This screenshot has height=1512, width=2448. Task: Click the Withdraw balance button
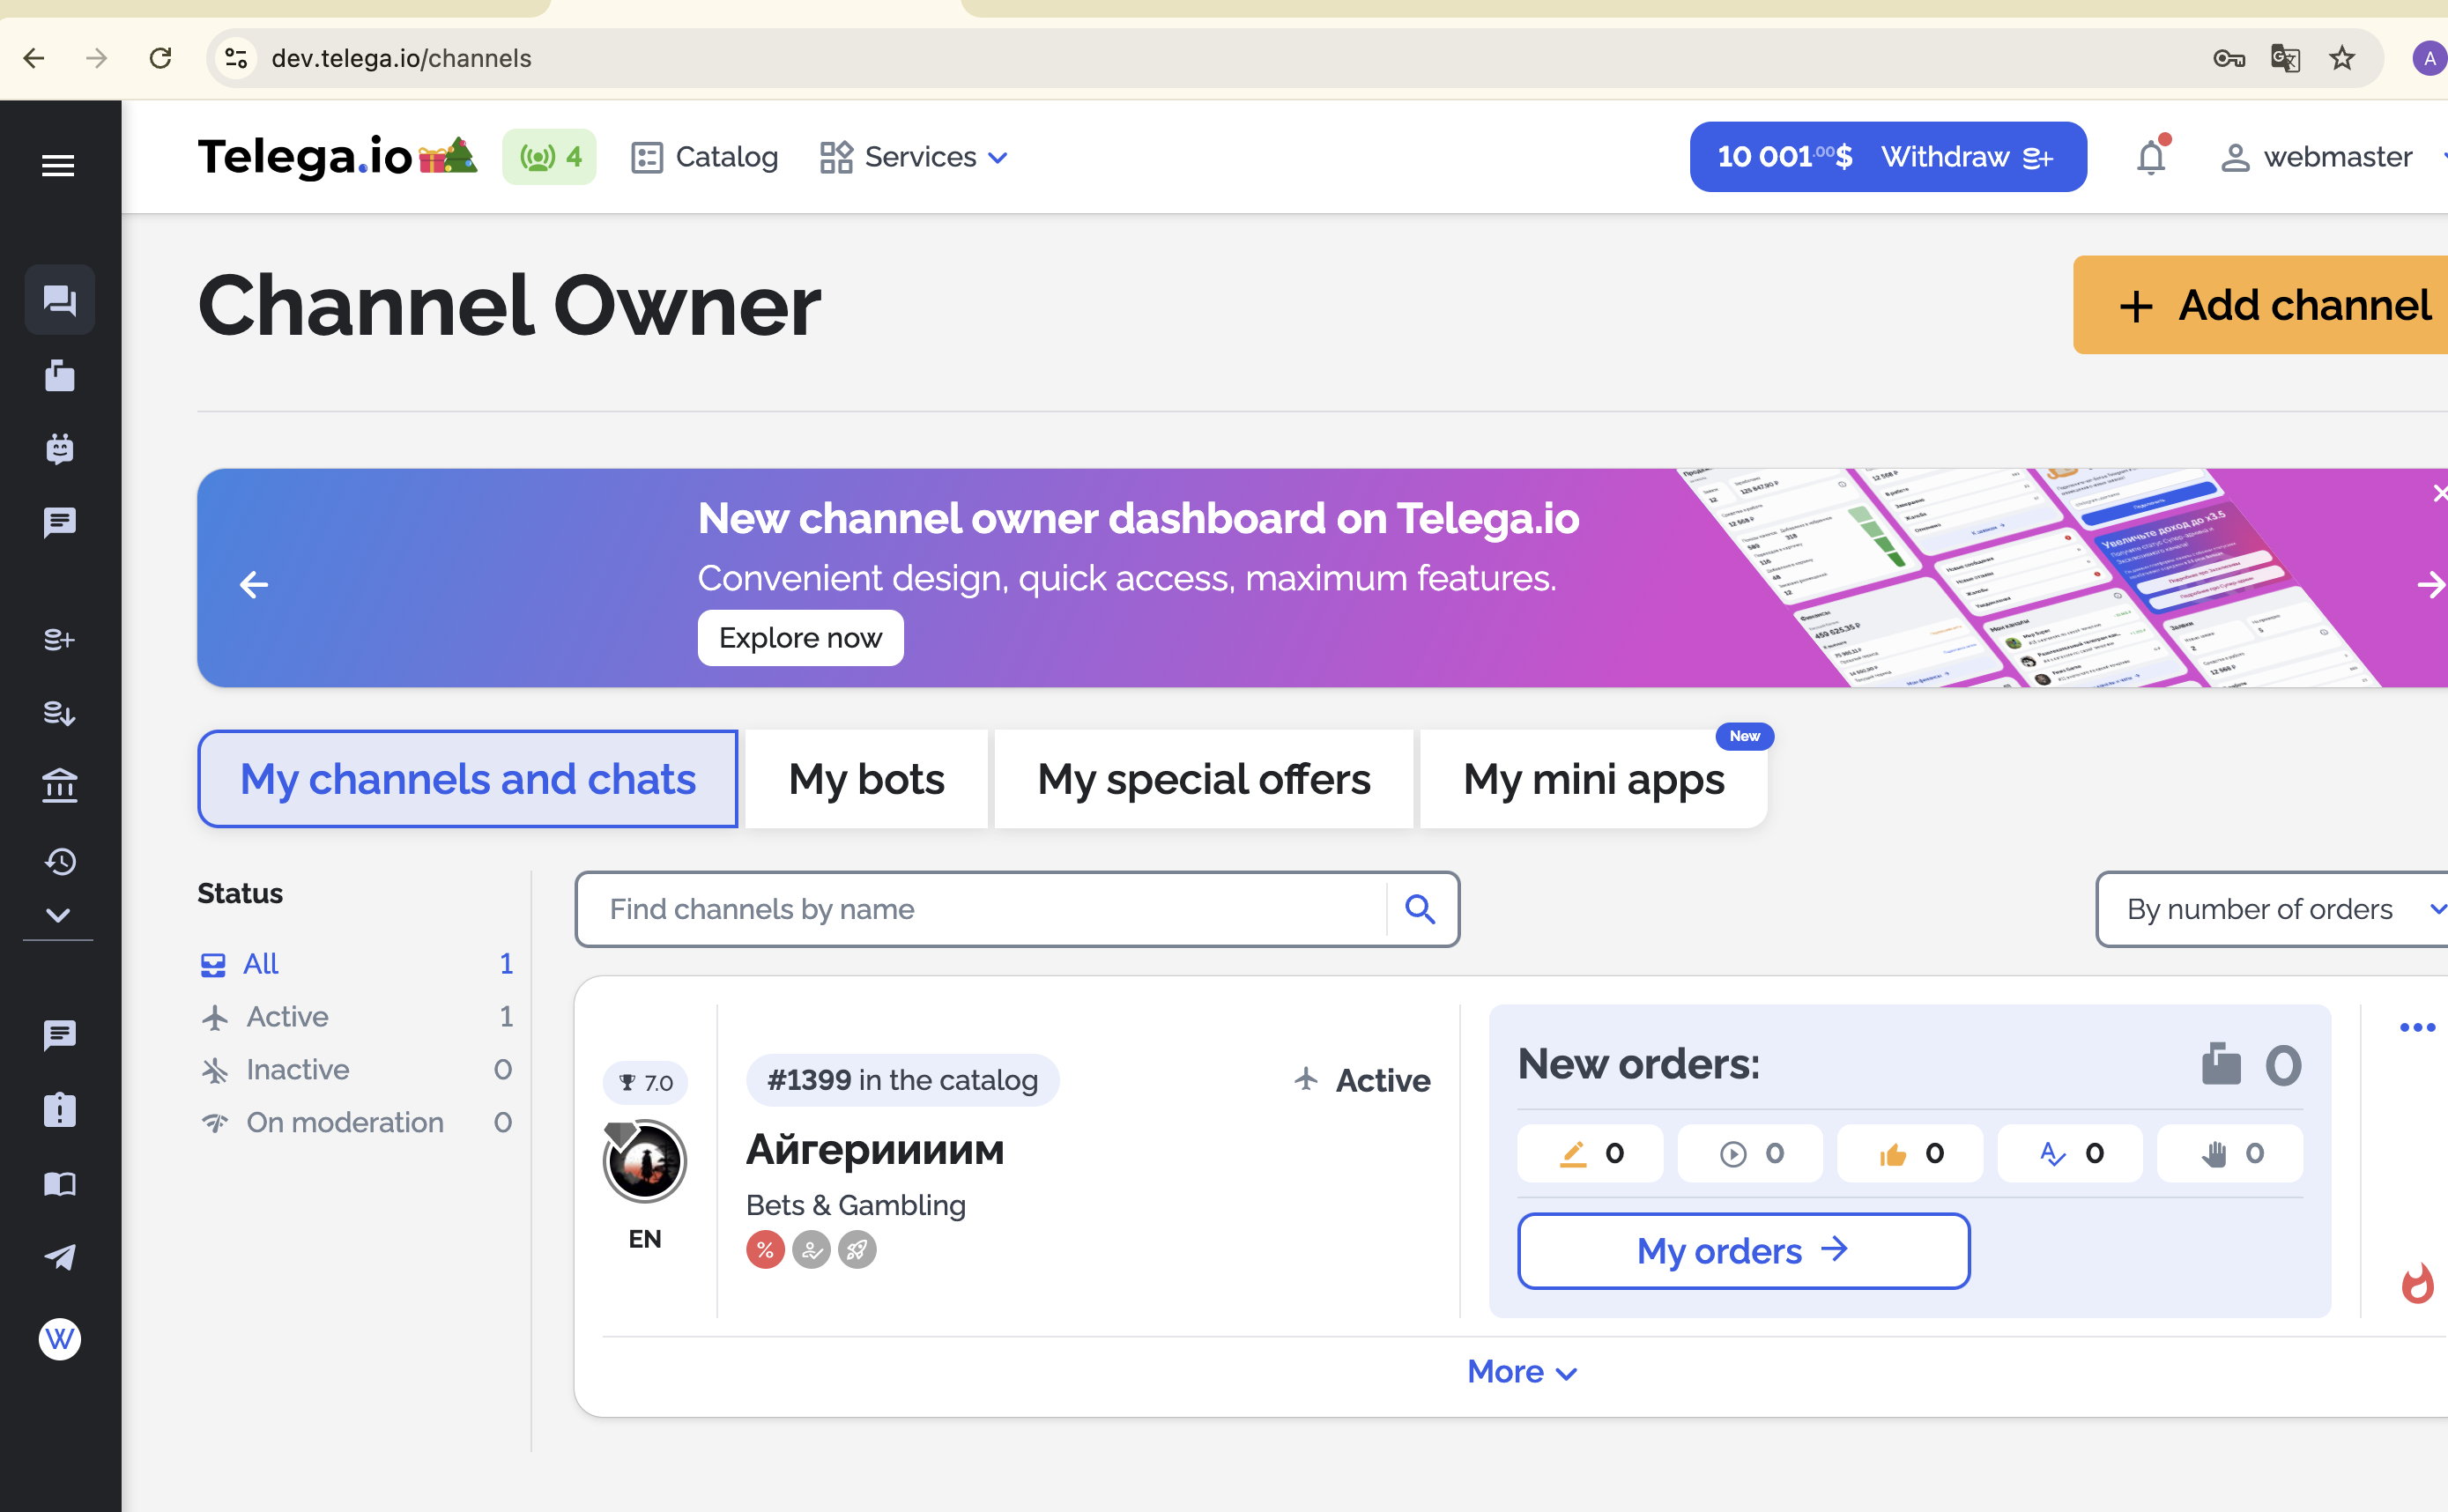(1887, 157)
